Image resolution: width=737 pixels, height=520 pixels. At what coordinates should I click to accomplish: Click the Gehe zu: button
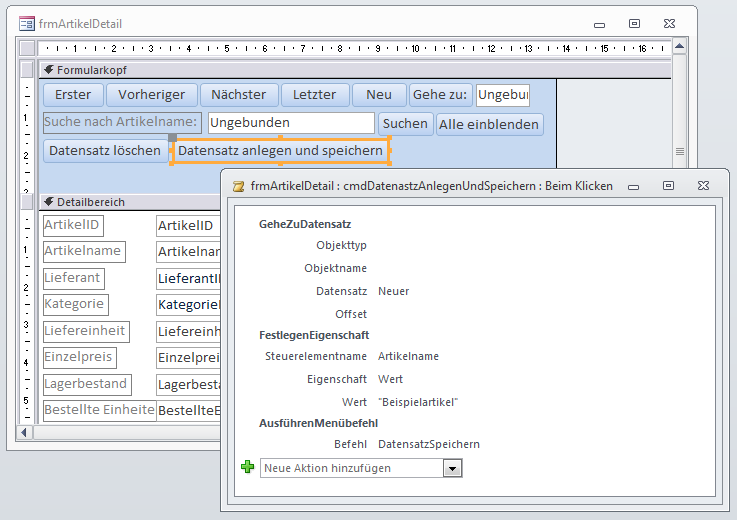coord(440,95)
